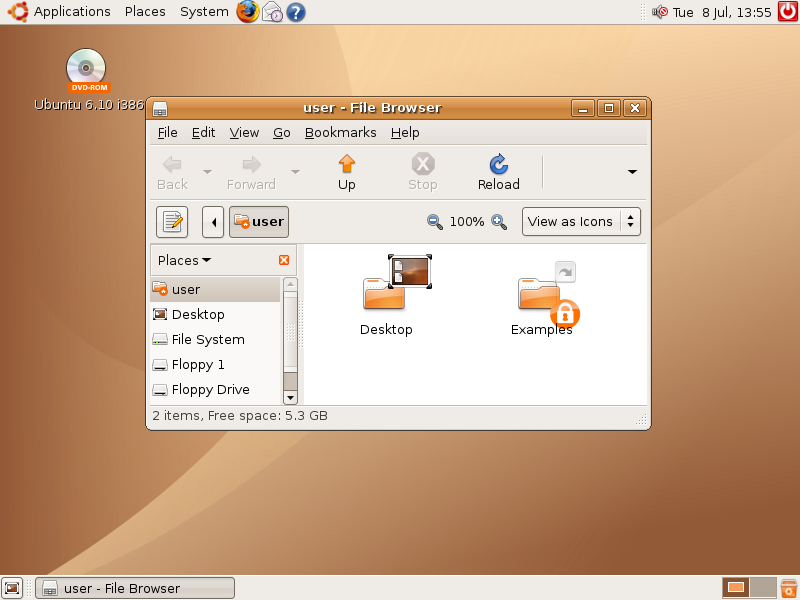Viewport: 800px width, 600px height.
Task: Click the user button in the path bar
Action: 258,221
